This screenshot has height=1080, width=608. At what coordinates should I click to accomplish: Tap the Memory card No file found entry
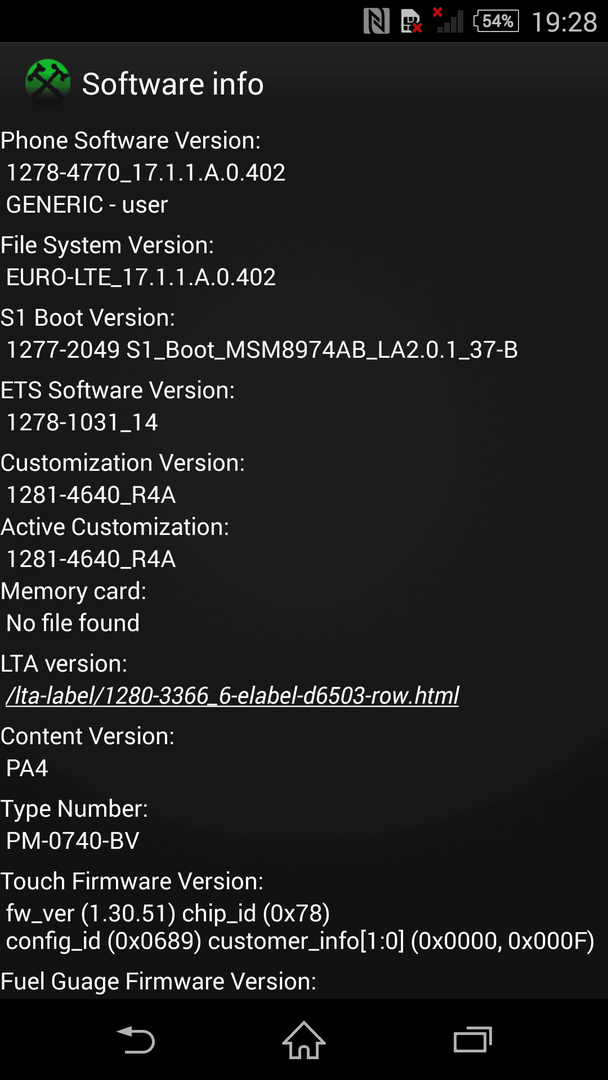73,623
